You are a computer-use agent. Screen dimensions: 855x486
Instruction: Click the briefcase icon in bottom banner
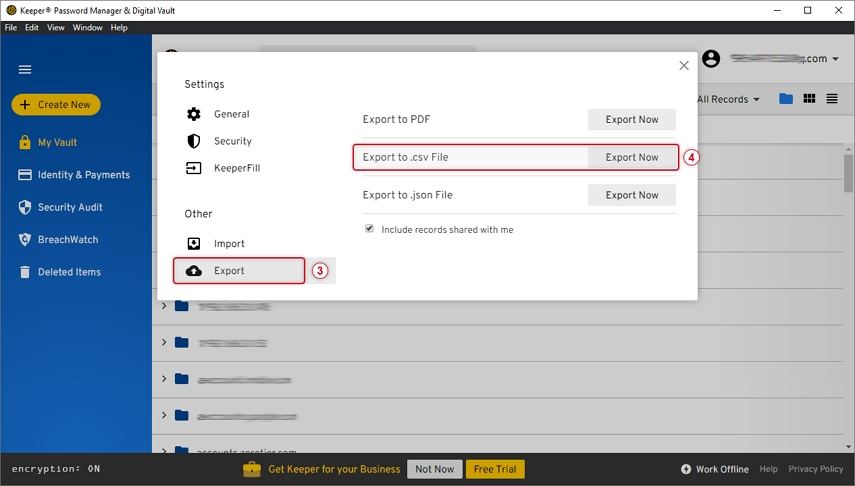pyautogui.click(x=251, y=469)
